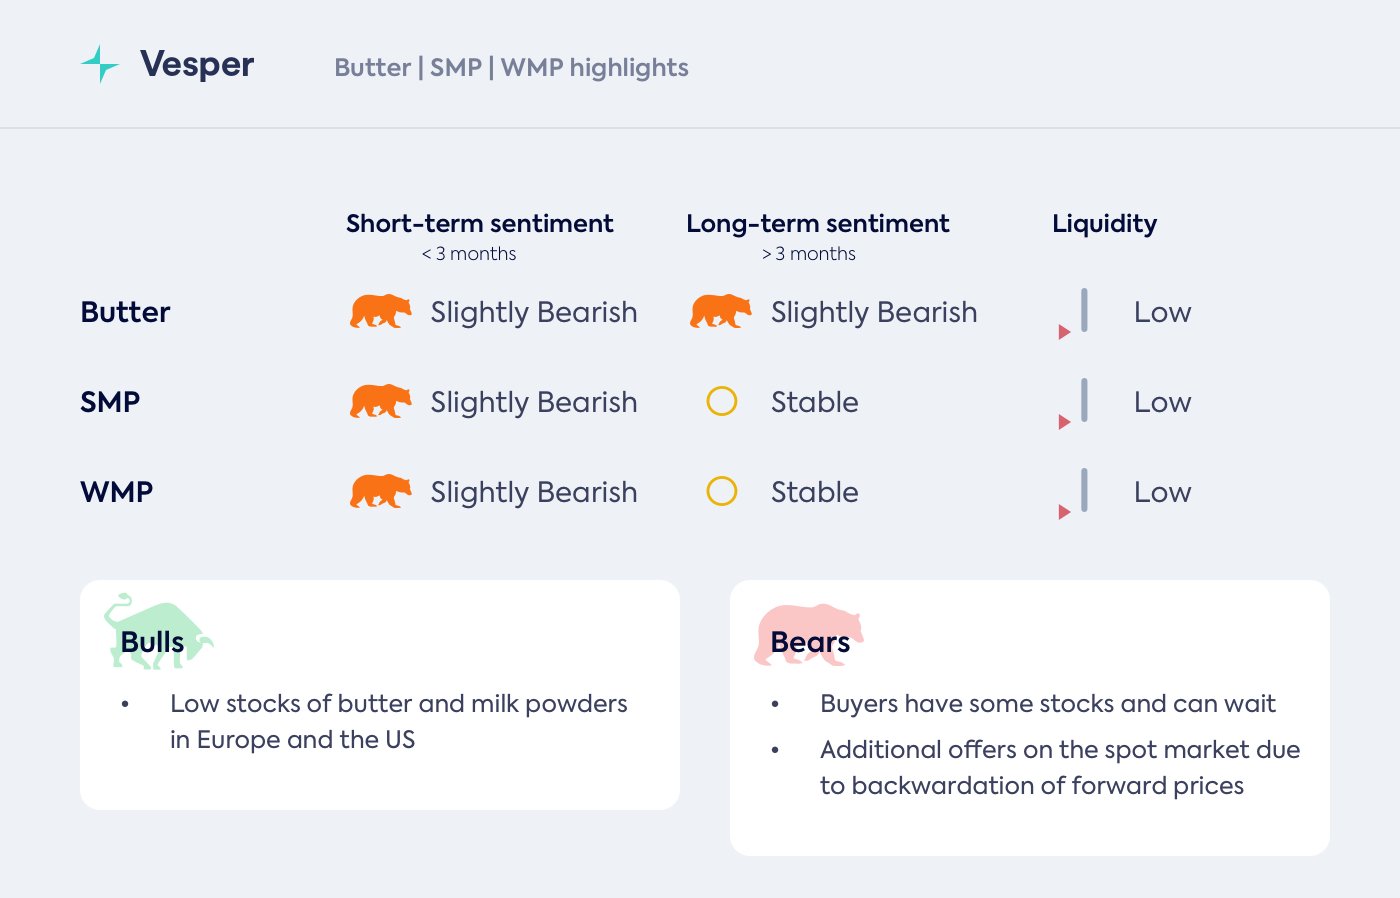Click the pink bear icon in Bears card
This screenshot has height=898, width=1400.
point(808,634)
